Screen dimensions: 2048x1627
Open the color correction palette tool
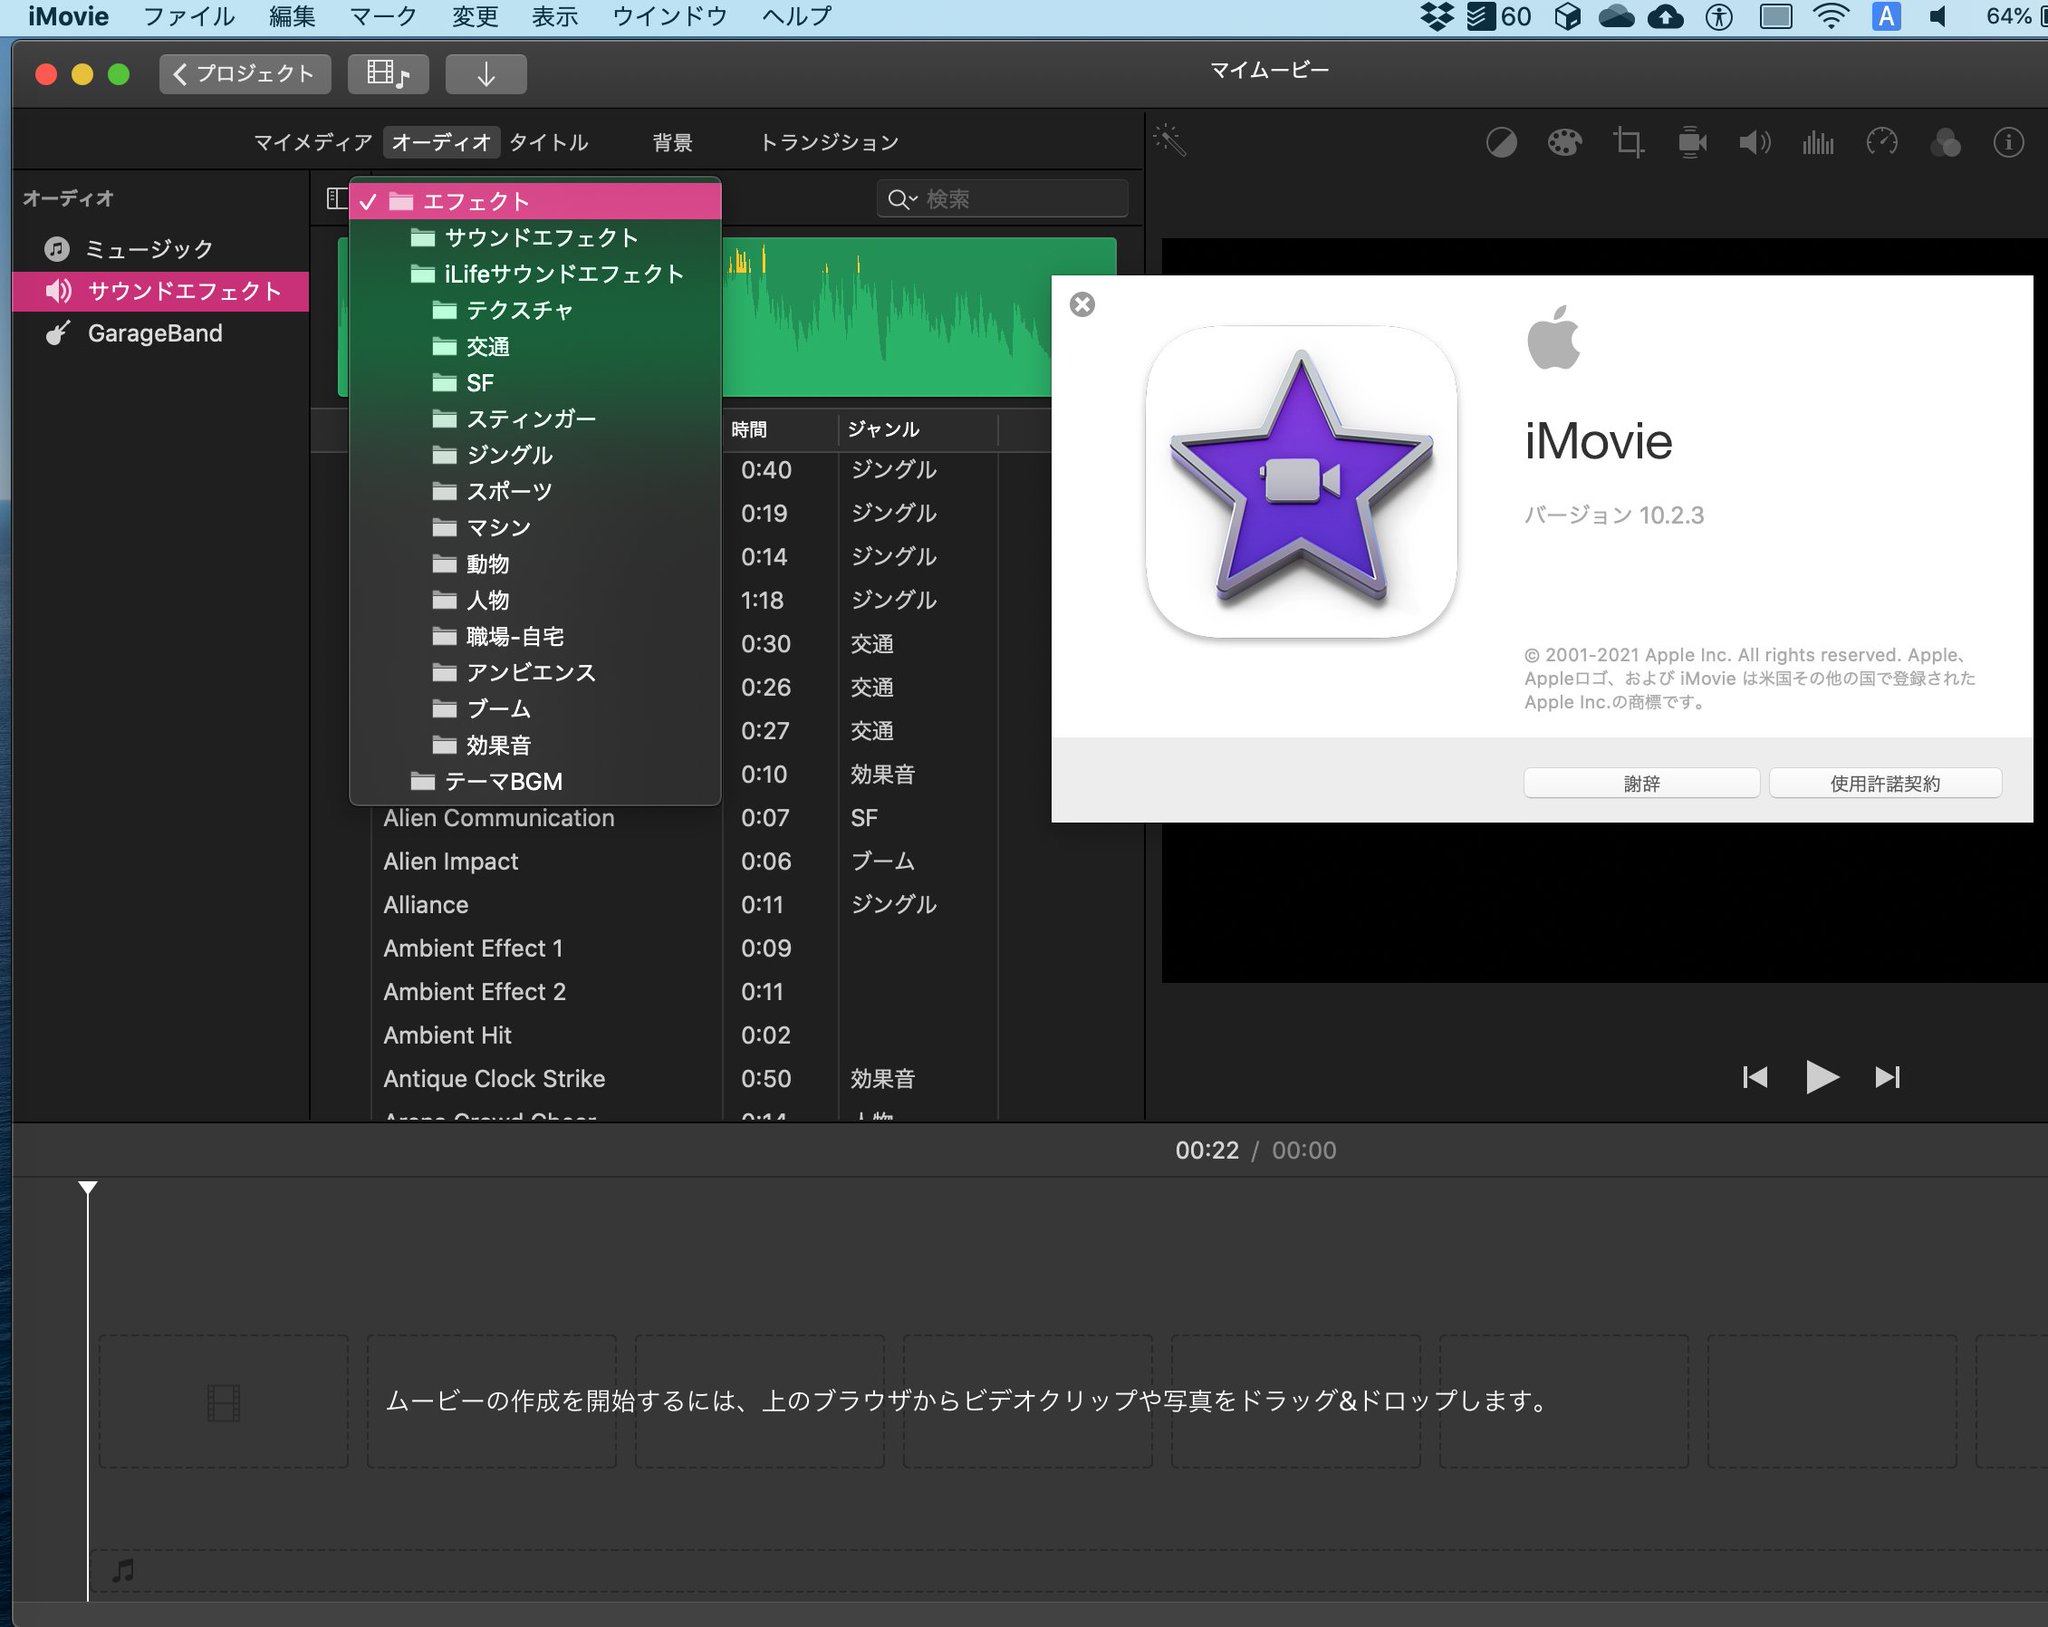tap(1565, 143)
